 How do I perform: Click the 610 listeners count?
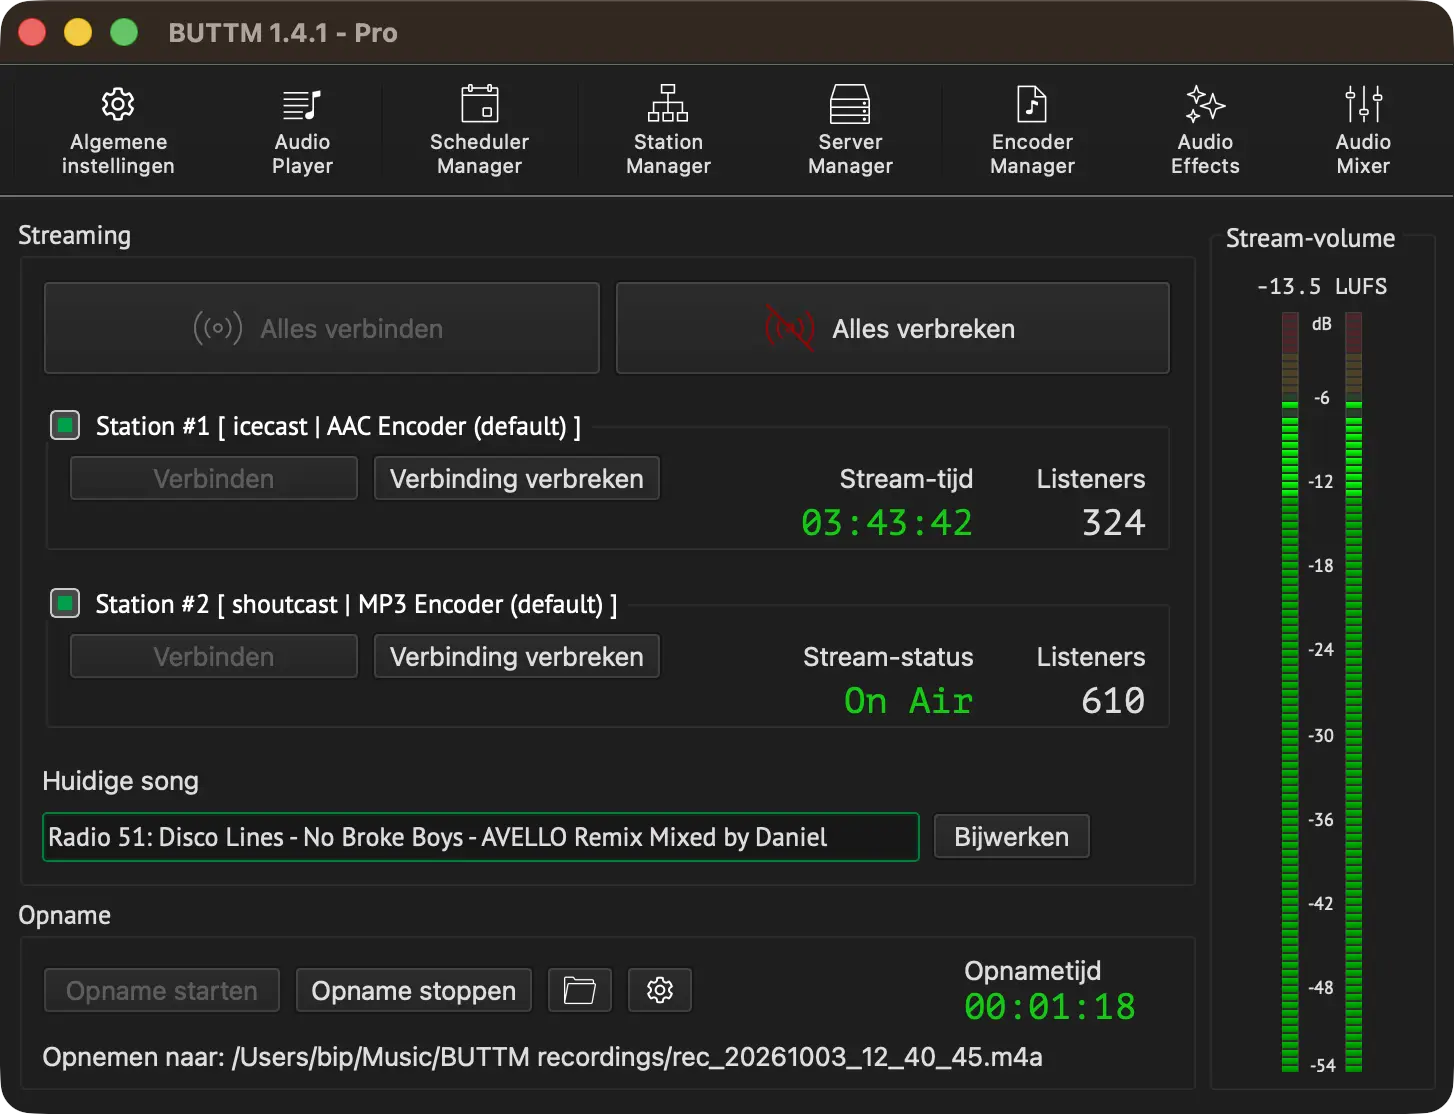pos(1113,701)
